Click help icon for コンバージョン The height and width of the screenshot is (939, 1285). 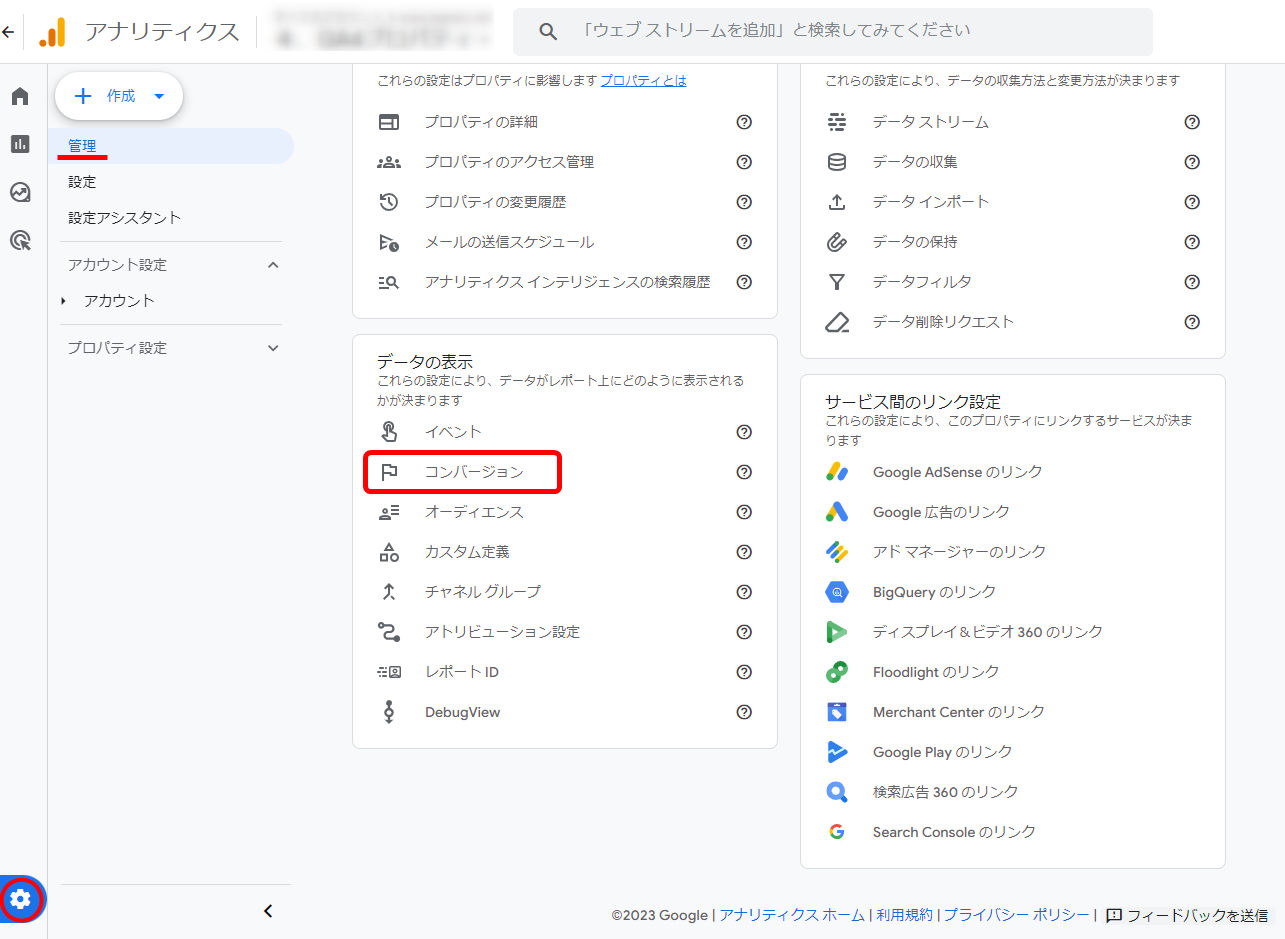point(744,472)
